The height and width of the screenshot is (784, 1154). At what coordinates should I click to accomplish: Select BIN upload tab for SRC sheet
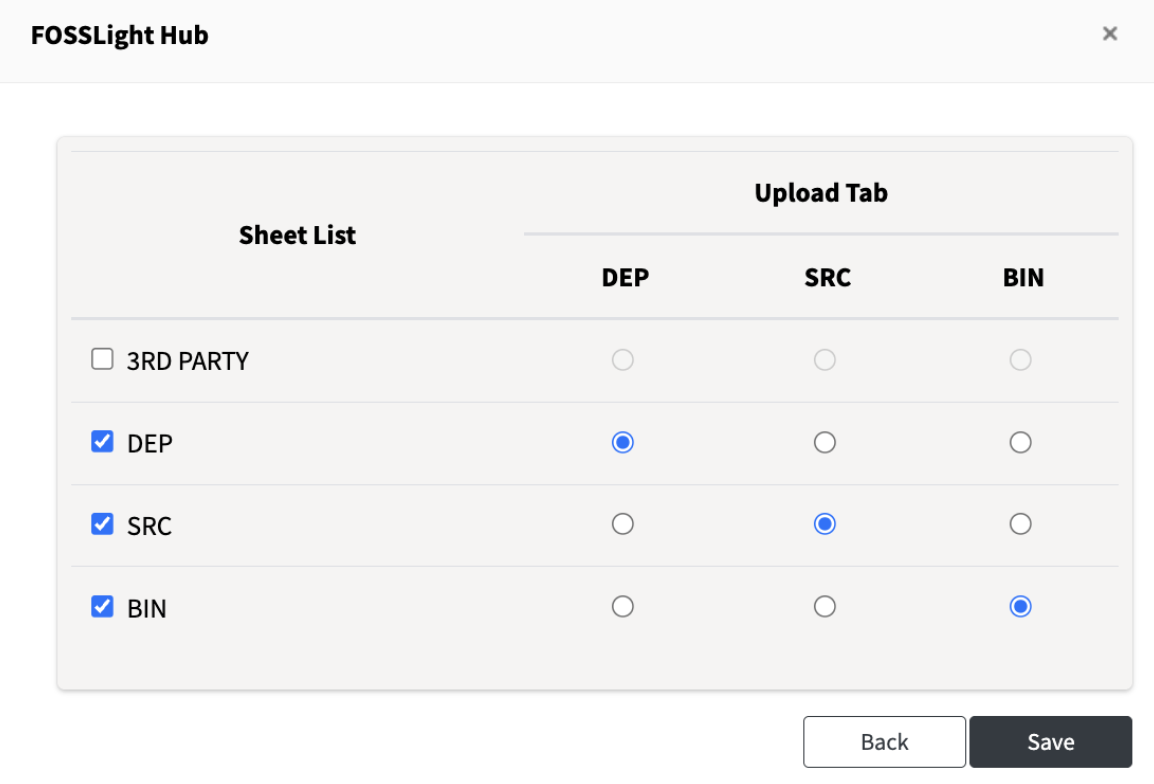click(1021, 523)
